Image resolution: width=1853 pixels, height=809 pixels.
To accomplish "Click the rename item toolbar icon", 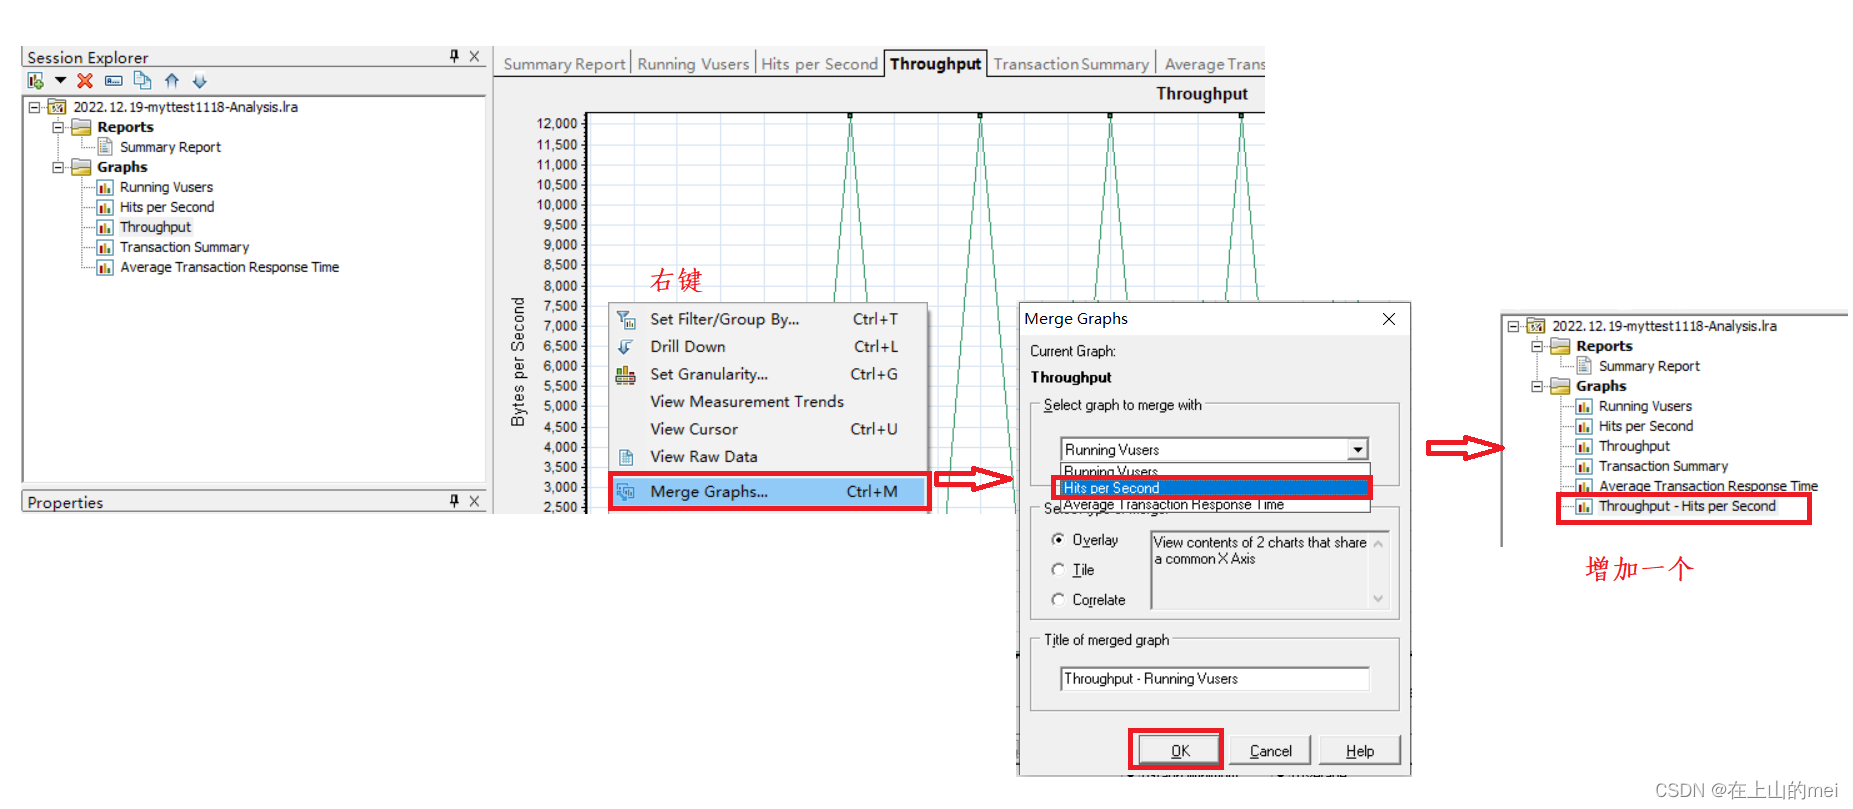I will click(113, 81).
